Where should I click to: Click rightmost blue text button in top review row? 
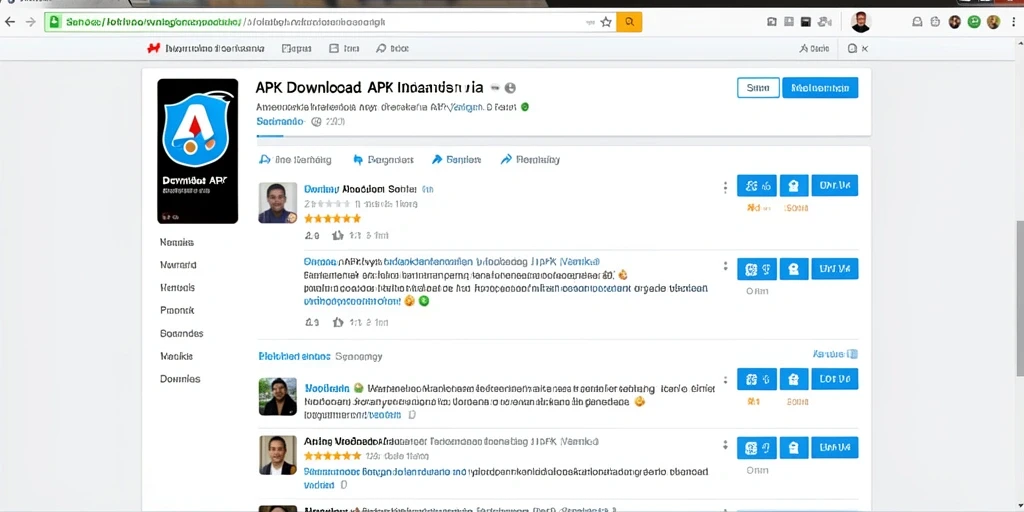click(x=835, y=185)
